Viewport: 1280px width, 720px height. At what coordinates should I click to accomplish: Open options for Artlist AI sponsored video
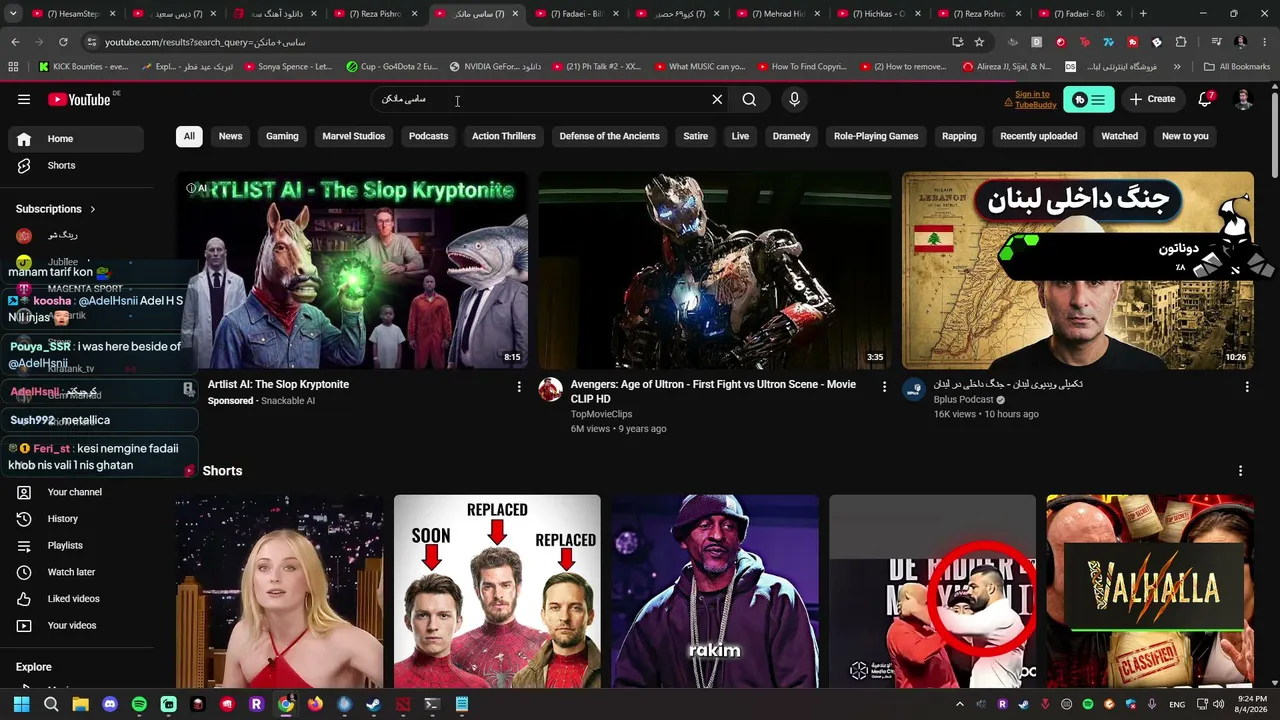click(x=518, y=386)
